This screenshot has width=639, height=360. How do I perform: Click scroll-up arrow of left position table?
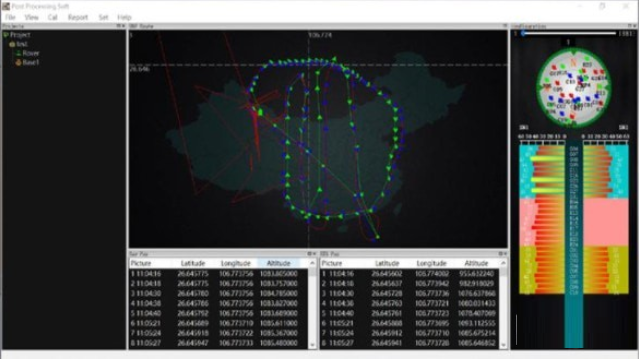tap(313, 263)
